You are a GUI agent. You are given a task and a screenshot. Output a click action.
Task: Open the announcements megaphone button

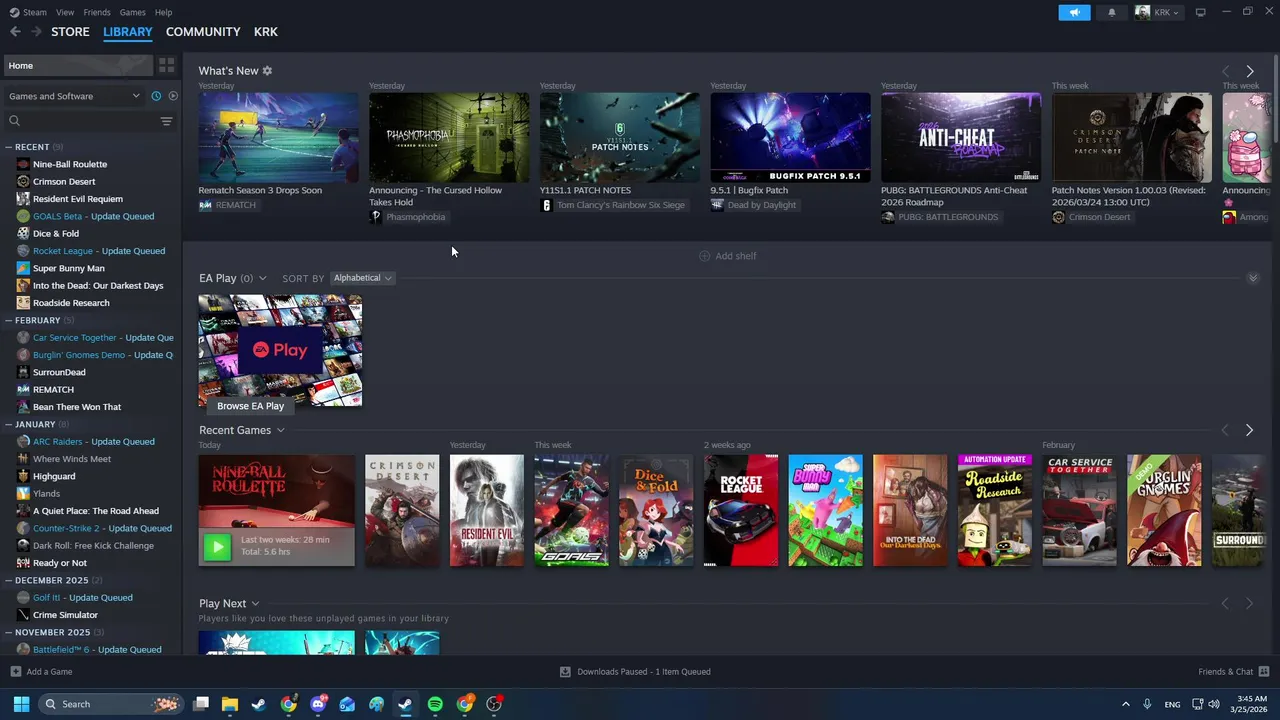pyautogui.click(x=1074, y=12)
